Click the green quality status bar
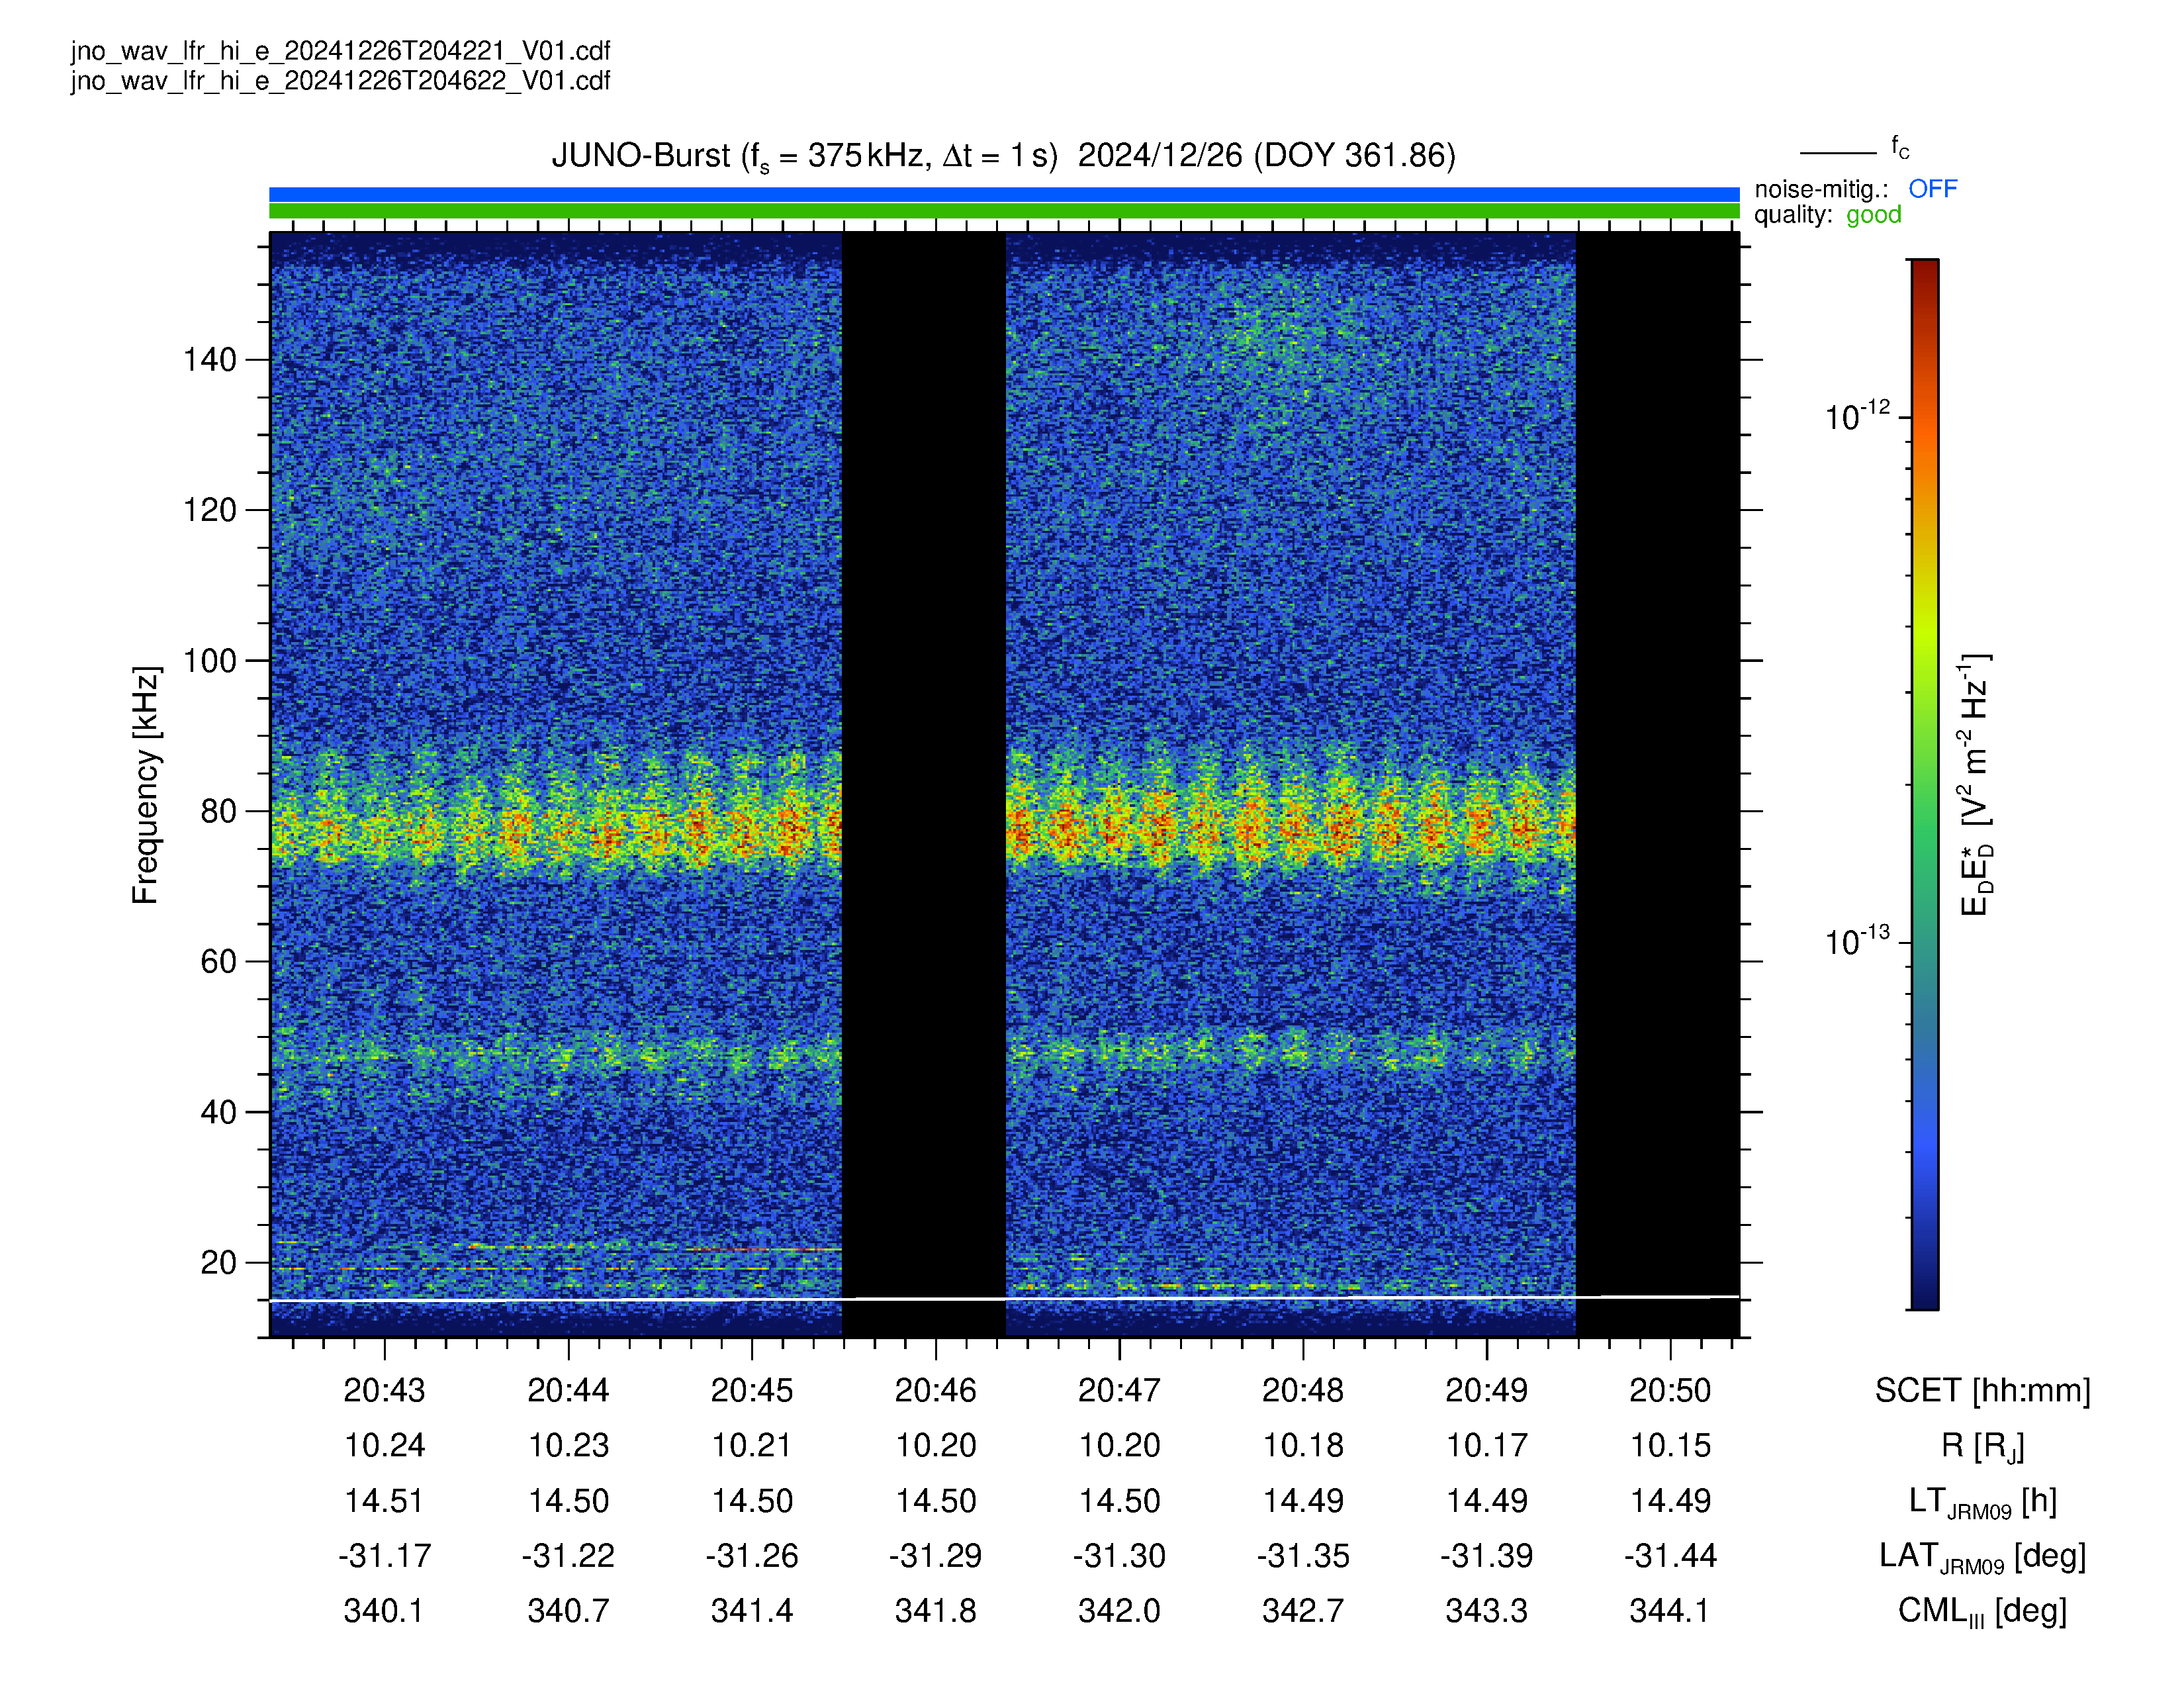Screen dimensions: 2184x1688 coord(1004,211)
